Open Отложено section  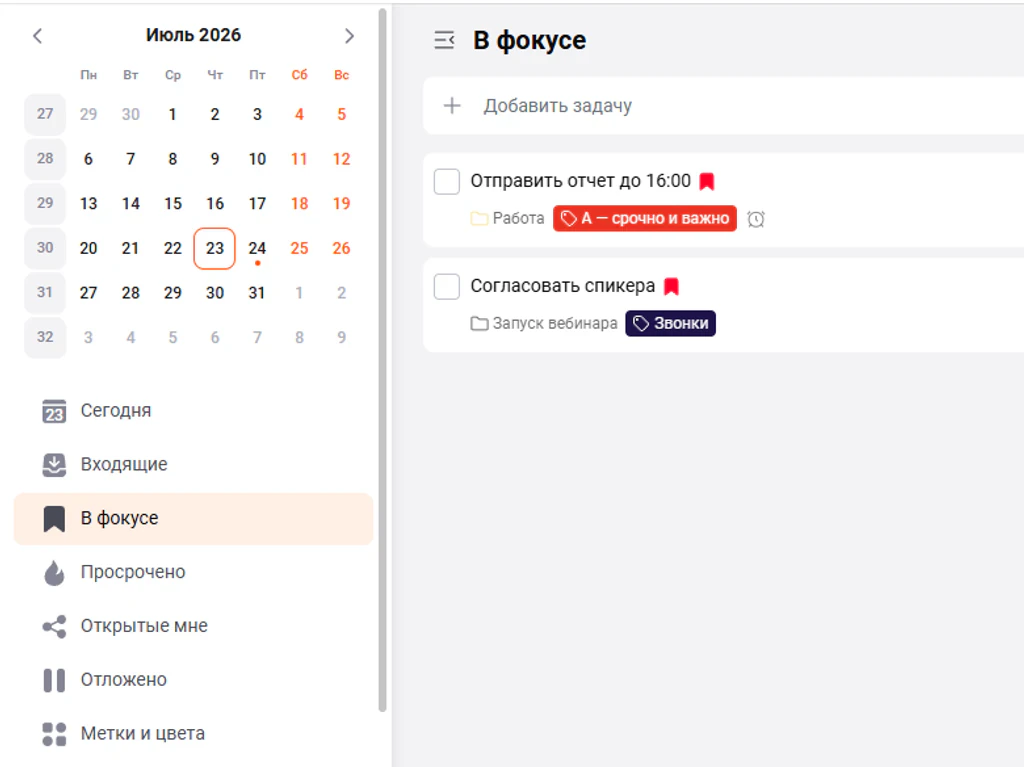click(193, 680)
